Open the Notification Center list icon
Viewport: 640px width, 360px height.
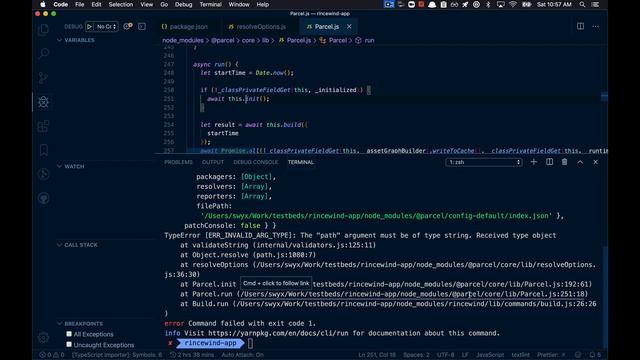pyautogui.click(x=596, y=4)
